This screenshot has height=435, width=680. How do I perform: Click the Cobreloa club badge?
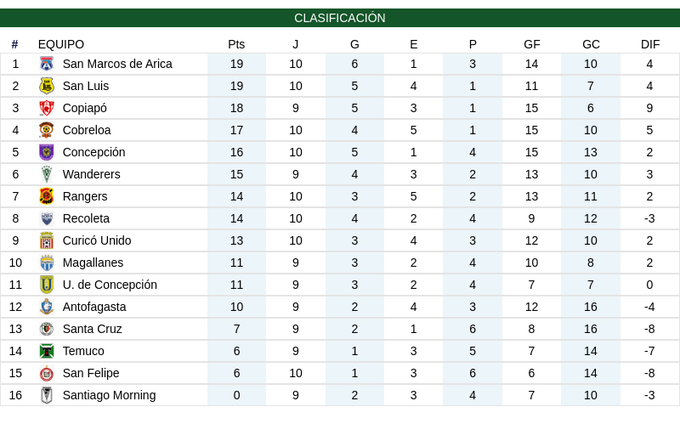[46, 130]
